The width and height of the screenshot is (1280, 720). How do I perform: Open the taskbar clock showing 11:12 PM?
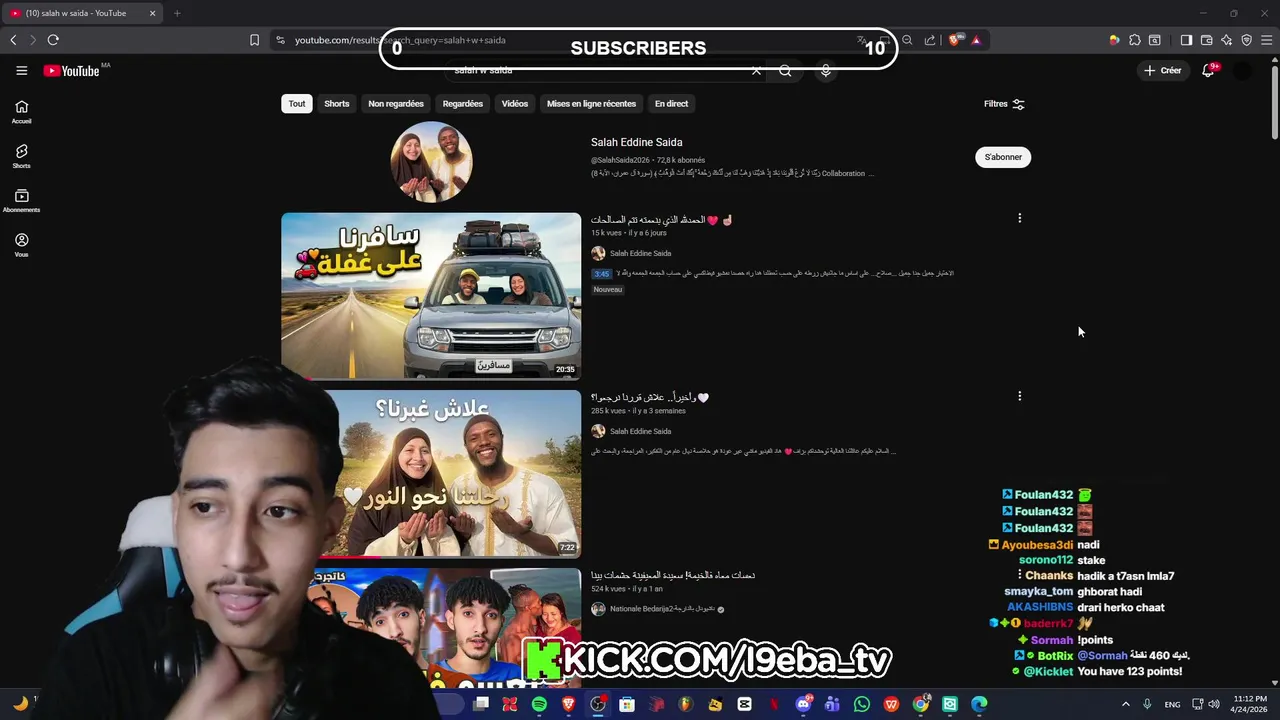pos(1250,704)
